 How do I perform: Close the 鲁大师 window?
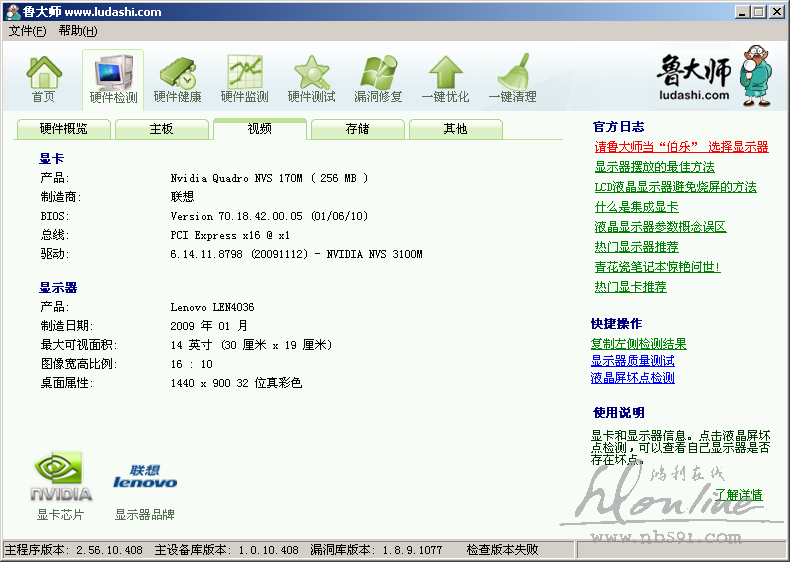(x=777, y=12)
